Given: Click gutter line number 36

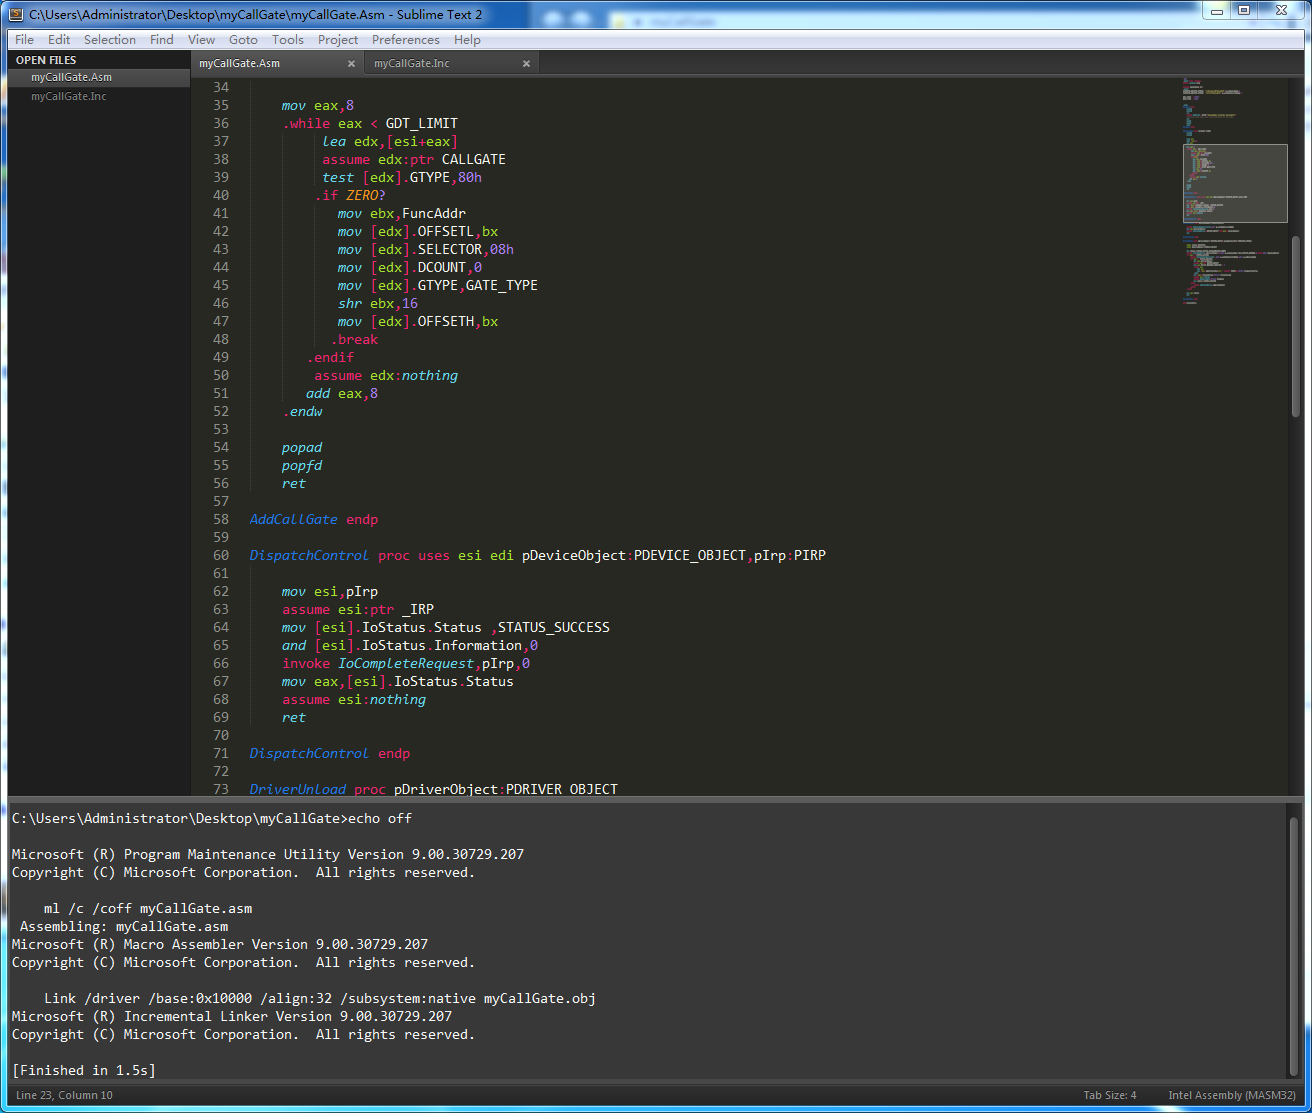Looking at the screenshot, I should [221, 124].
